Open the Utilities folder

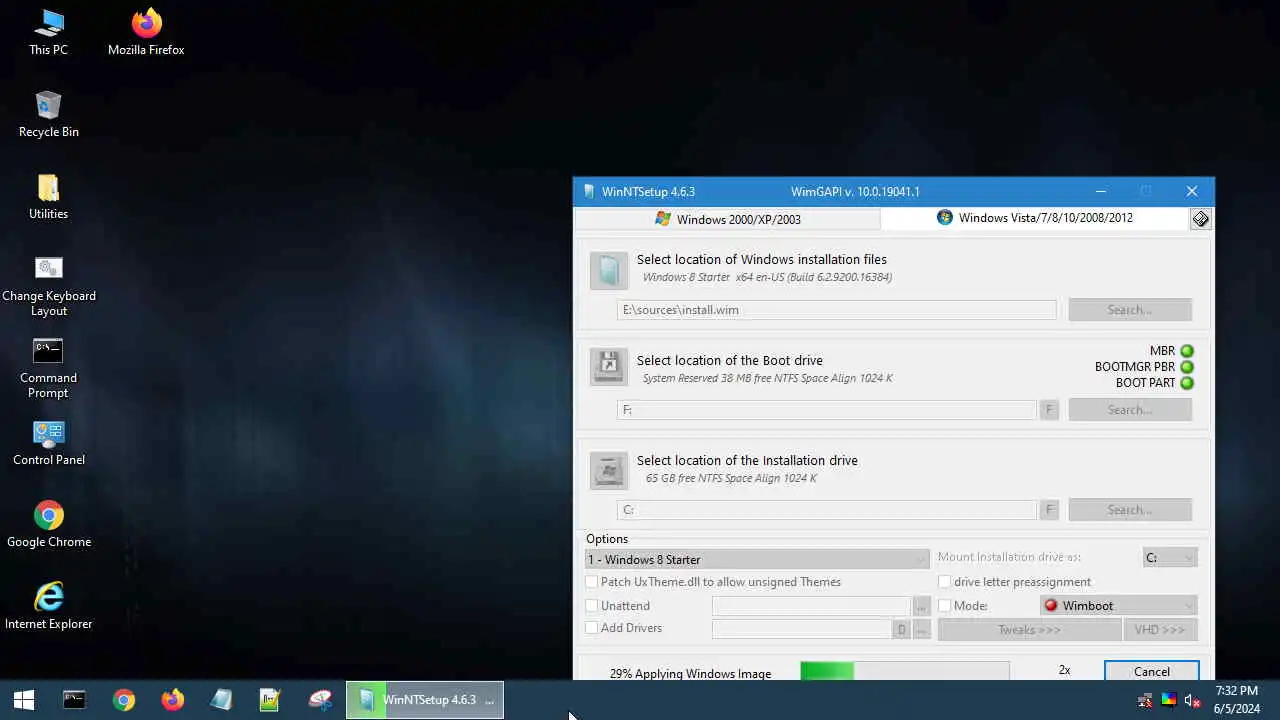coord(48,196)
